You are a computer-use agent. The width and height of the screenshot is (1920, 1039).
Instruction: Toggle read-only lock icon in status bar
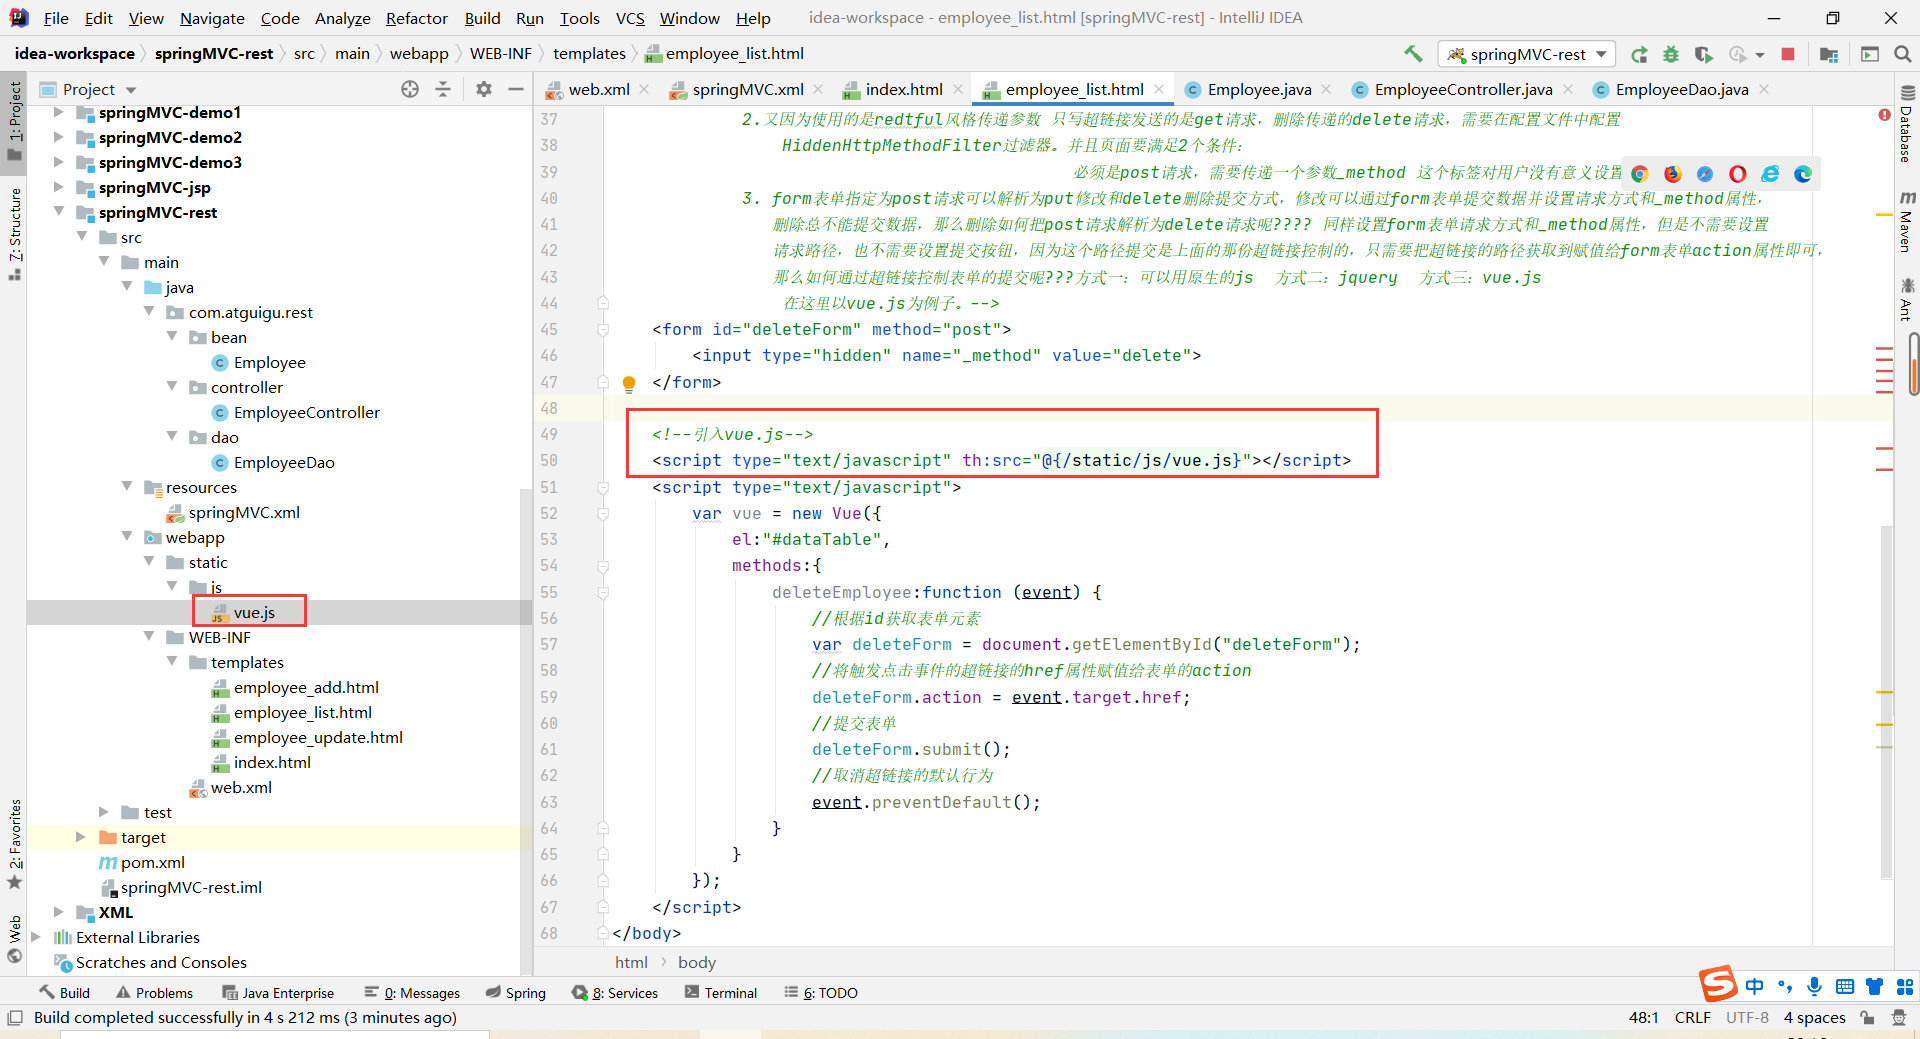[1867, 1017]
